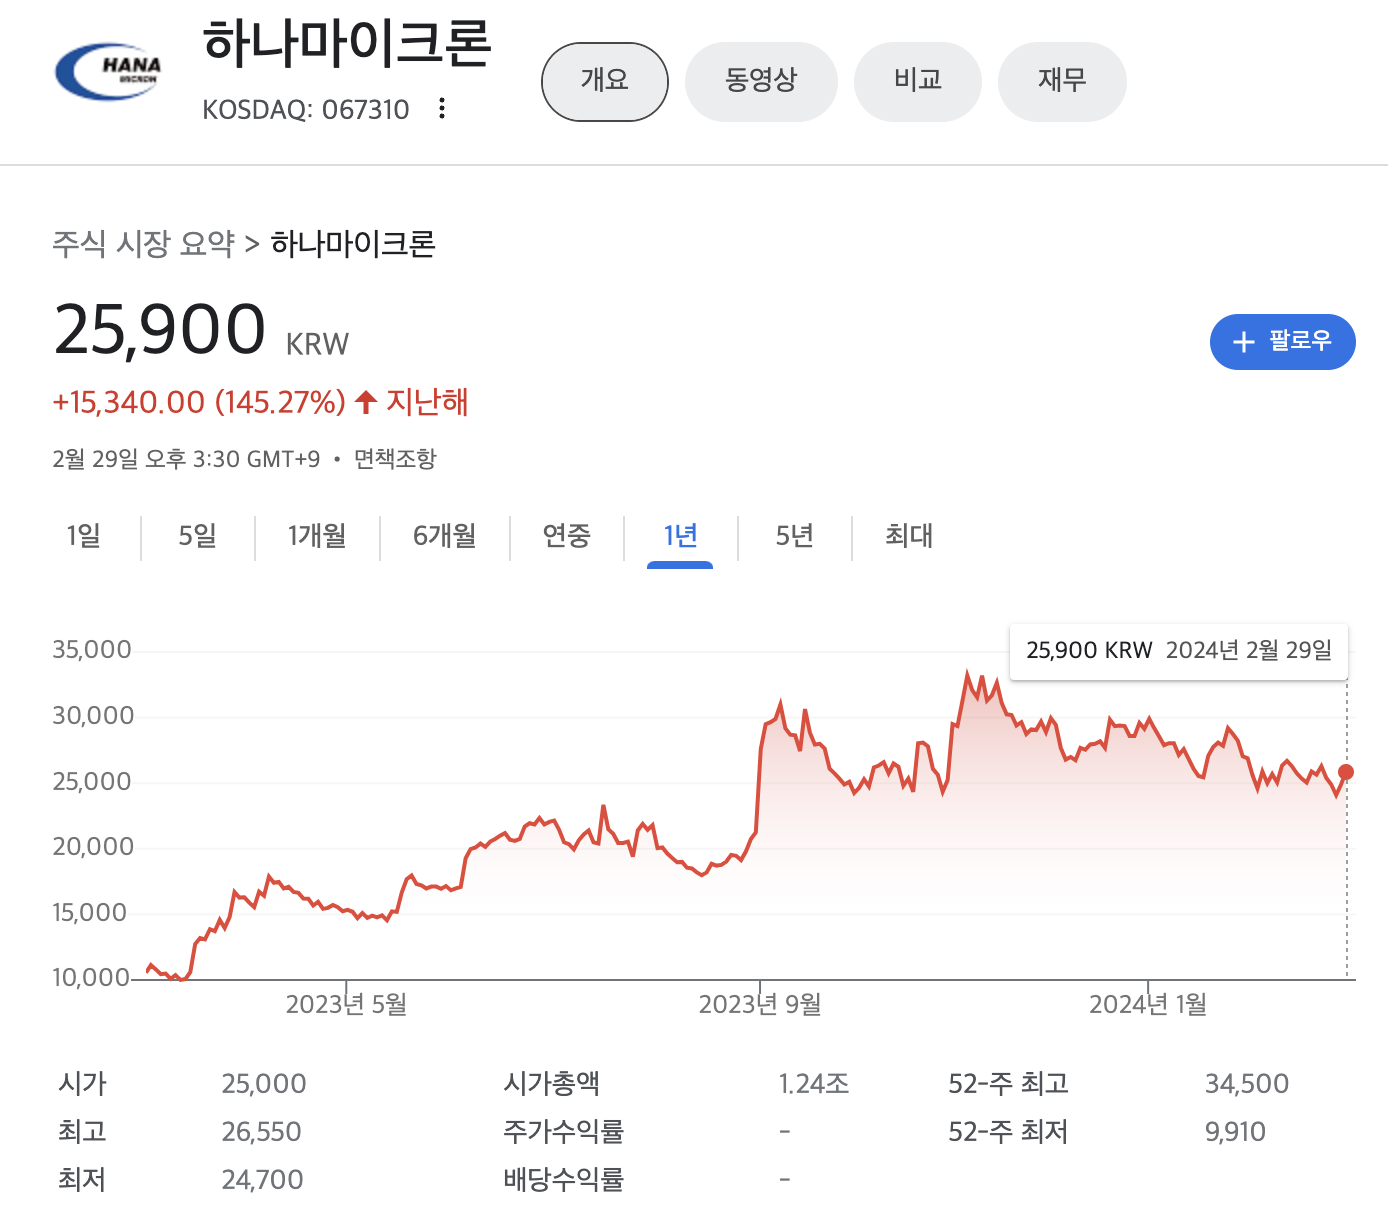Click the 35,000 y-axis label
Image resolution: width=1388 pixels, height=1216 pixels.
92,650
